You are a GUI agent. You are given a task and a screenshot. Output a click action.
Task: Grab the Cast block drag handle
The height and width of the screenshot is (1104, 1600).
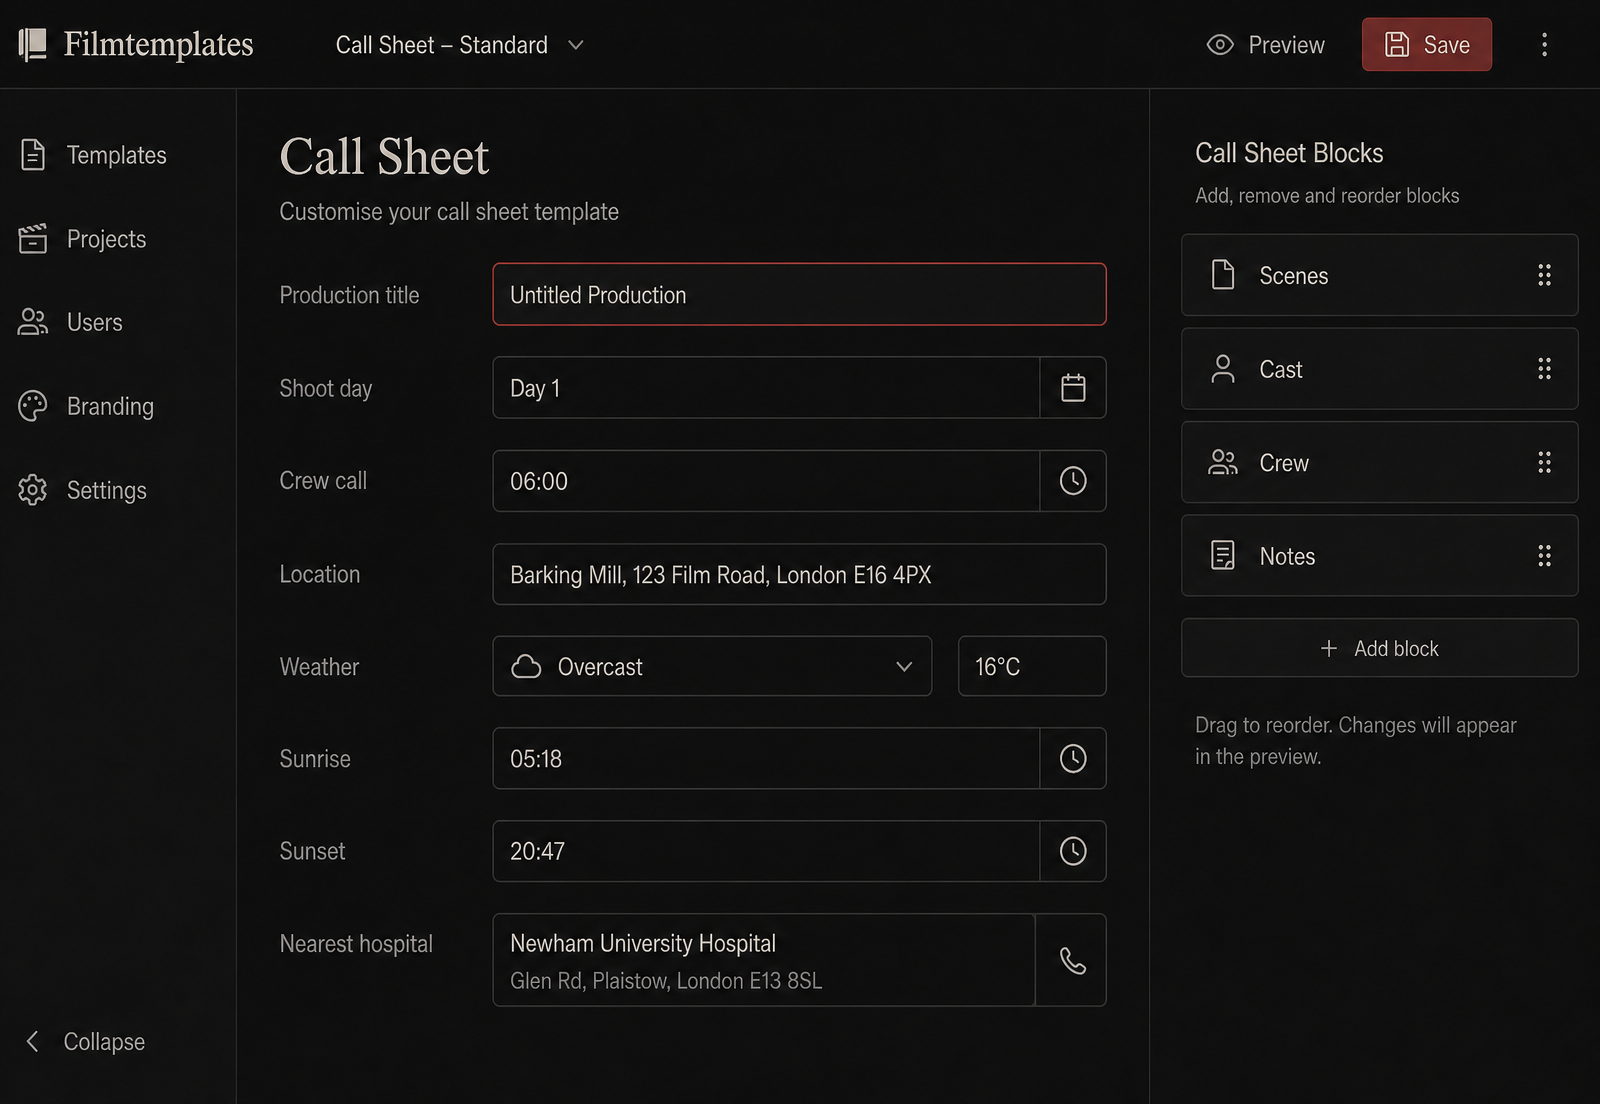coord(1544,369)
